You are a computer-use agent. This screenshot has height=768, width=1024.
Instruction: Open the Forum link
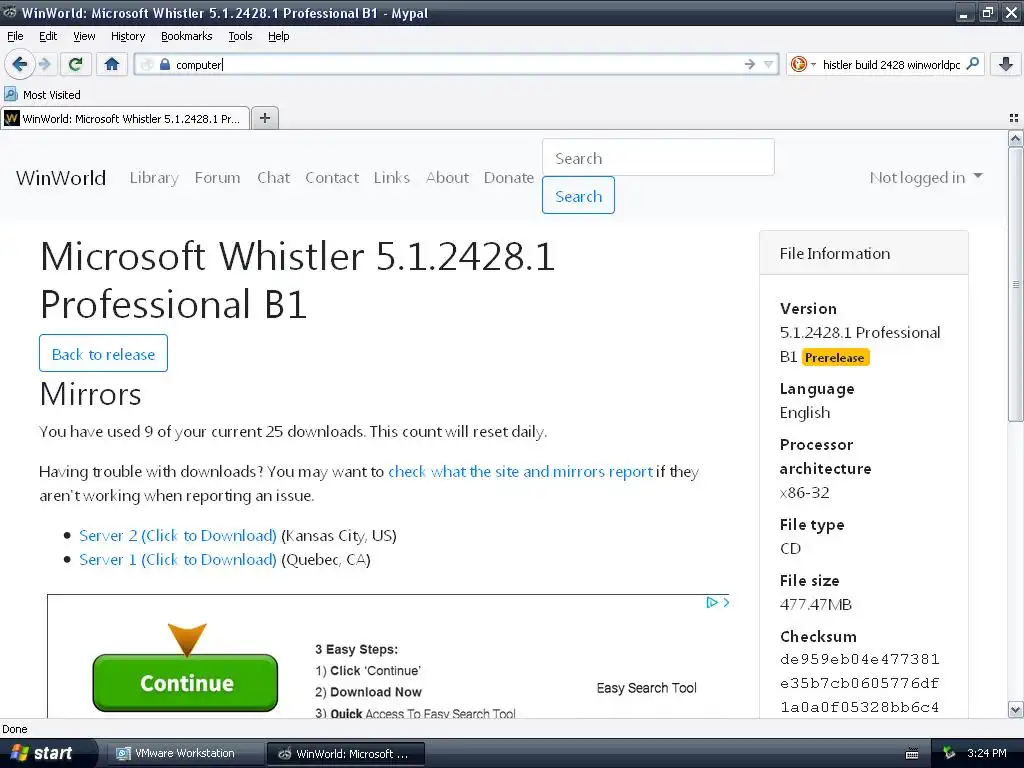pos(217,178)
